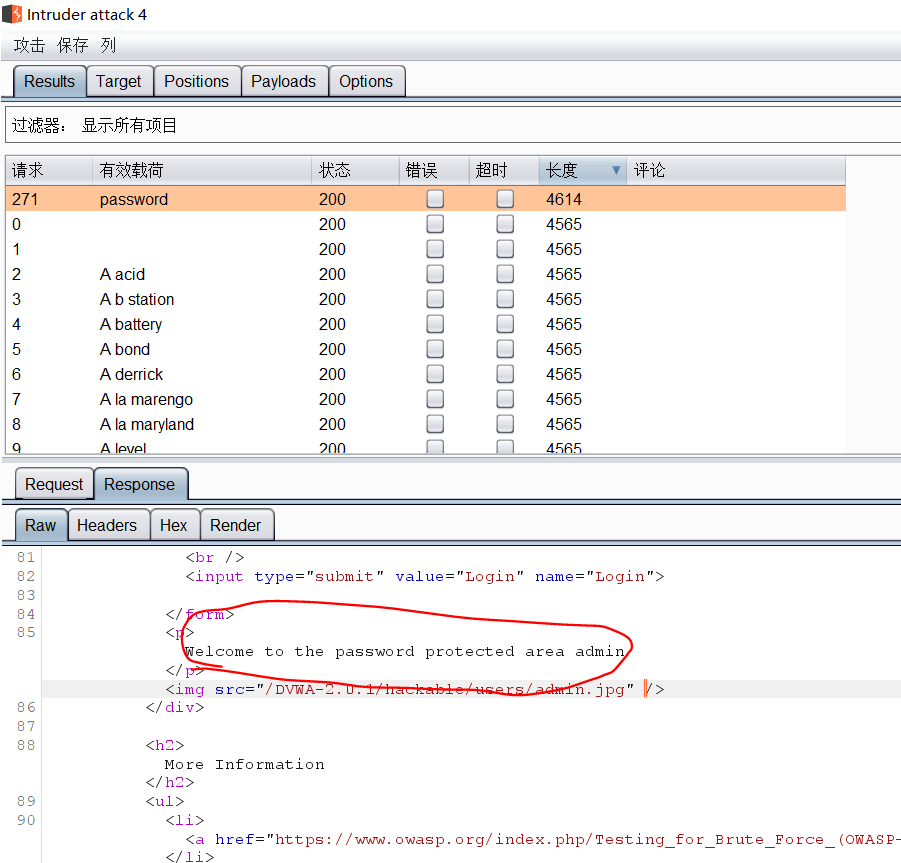Select the 'A battery' payload row
Screen dimensions: 901x863
pyautogui.click(x=425, y=324)
